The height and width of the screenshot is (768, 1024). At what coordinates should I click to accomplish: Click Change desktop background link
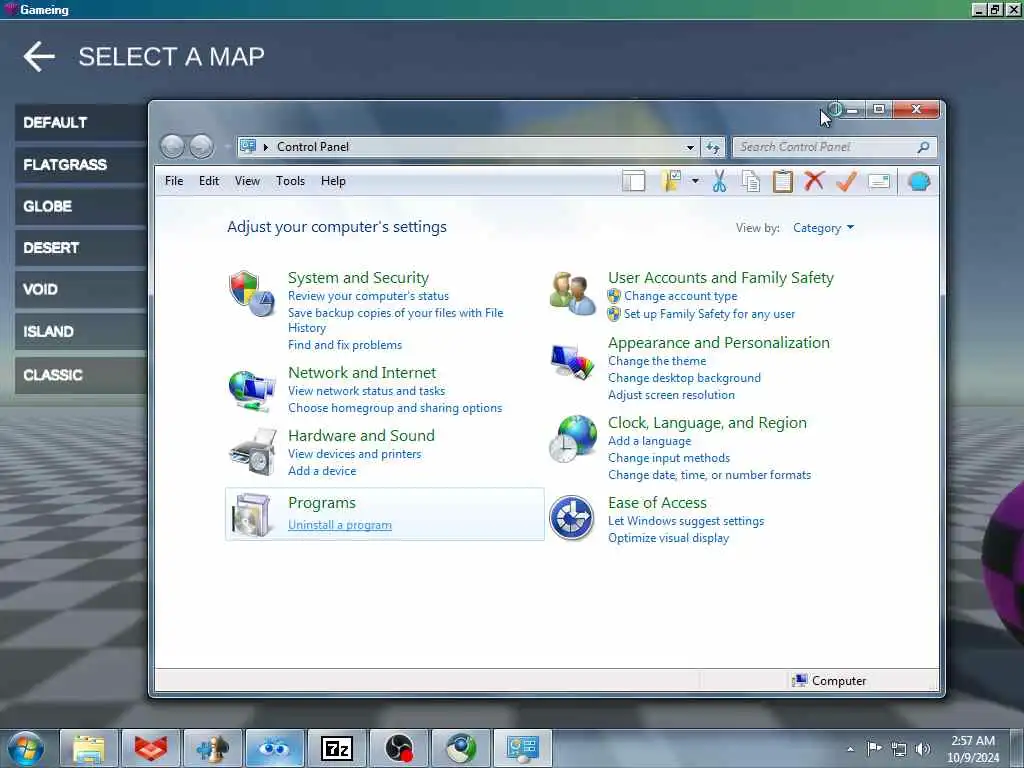click(684, 378)
